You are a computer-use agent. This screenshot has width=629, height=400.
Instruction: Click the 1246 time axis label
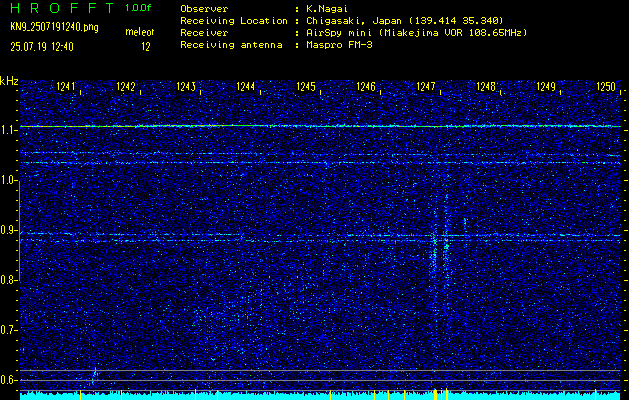(366, 86)
